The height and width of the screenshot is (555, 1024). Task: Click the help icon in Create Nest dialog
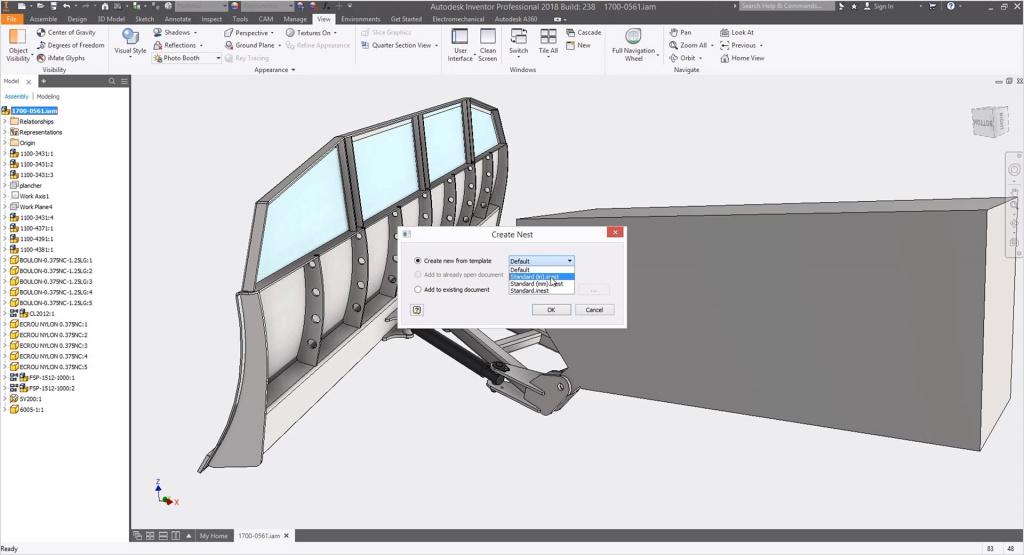tap(417, 310)
